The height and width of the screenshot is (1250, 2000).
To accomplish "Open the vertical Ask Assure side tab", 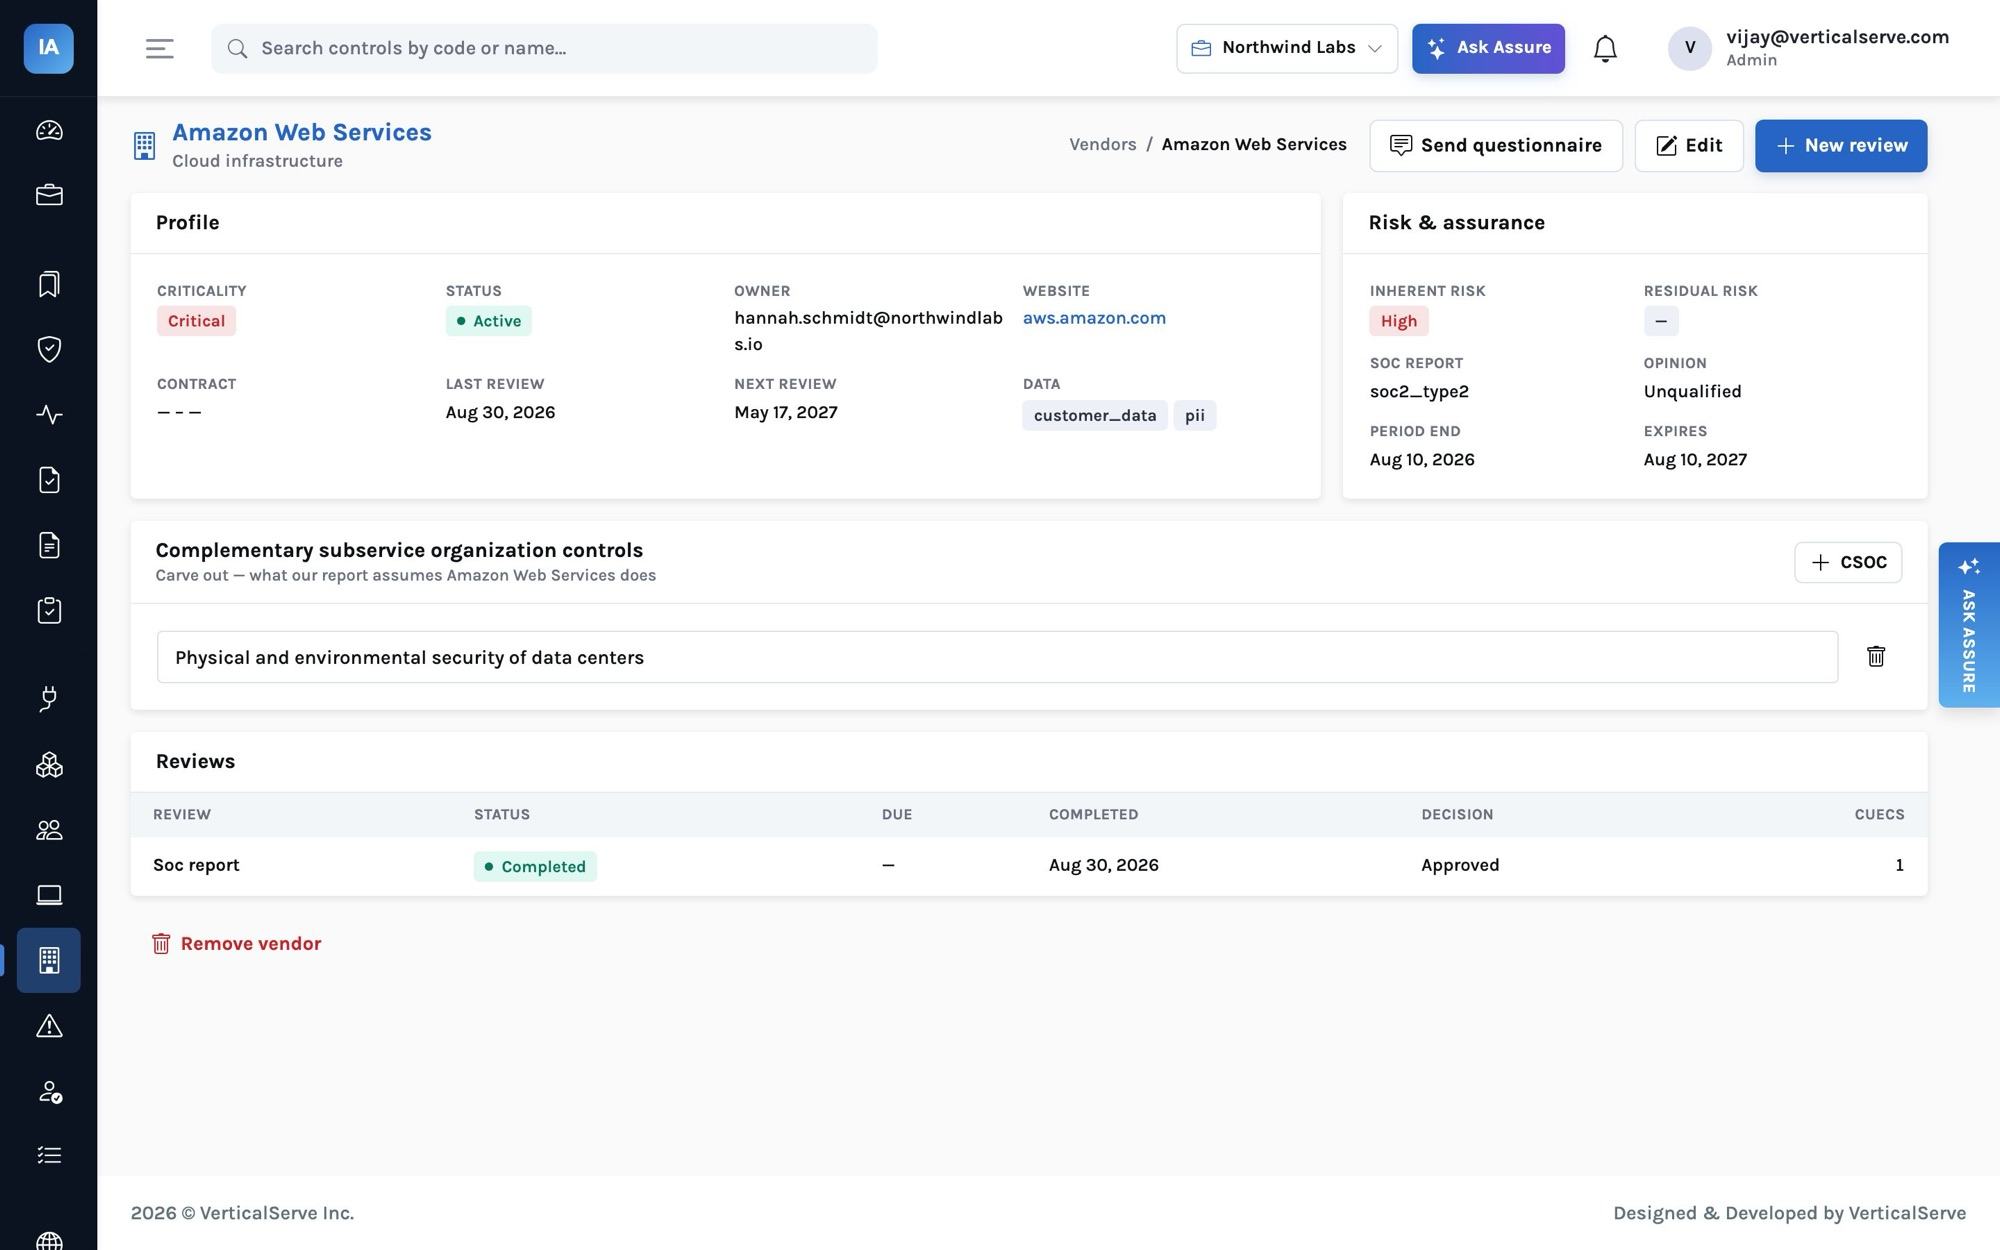I will [x=1968, y=625].
